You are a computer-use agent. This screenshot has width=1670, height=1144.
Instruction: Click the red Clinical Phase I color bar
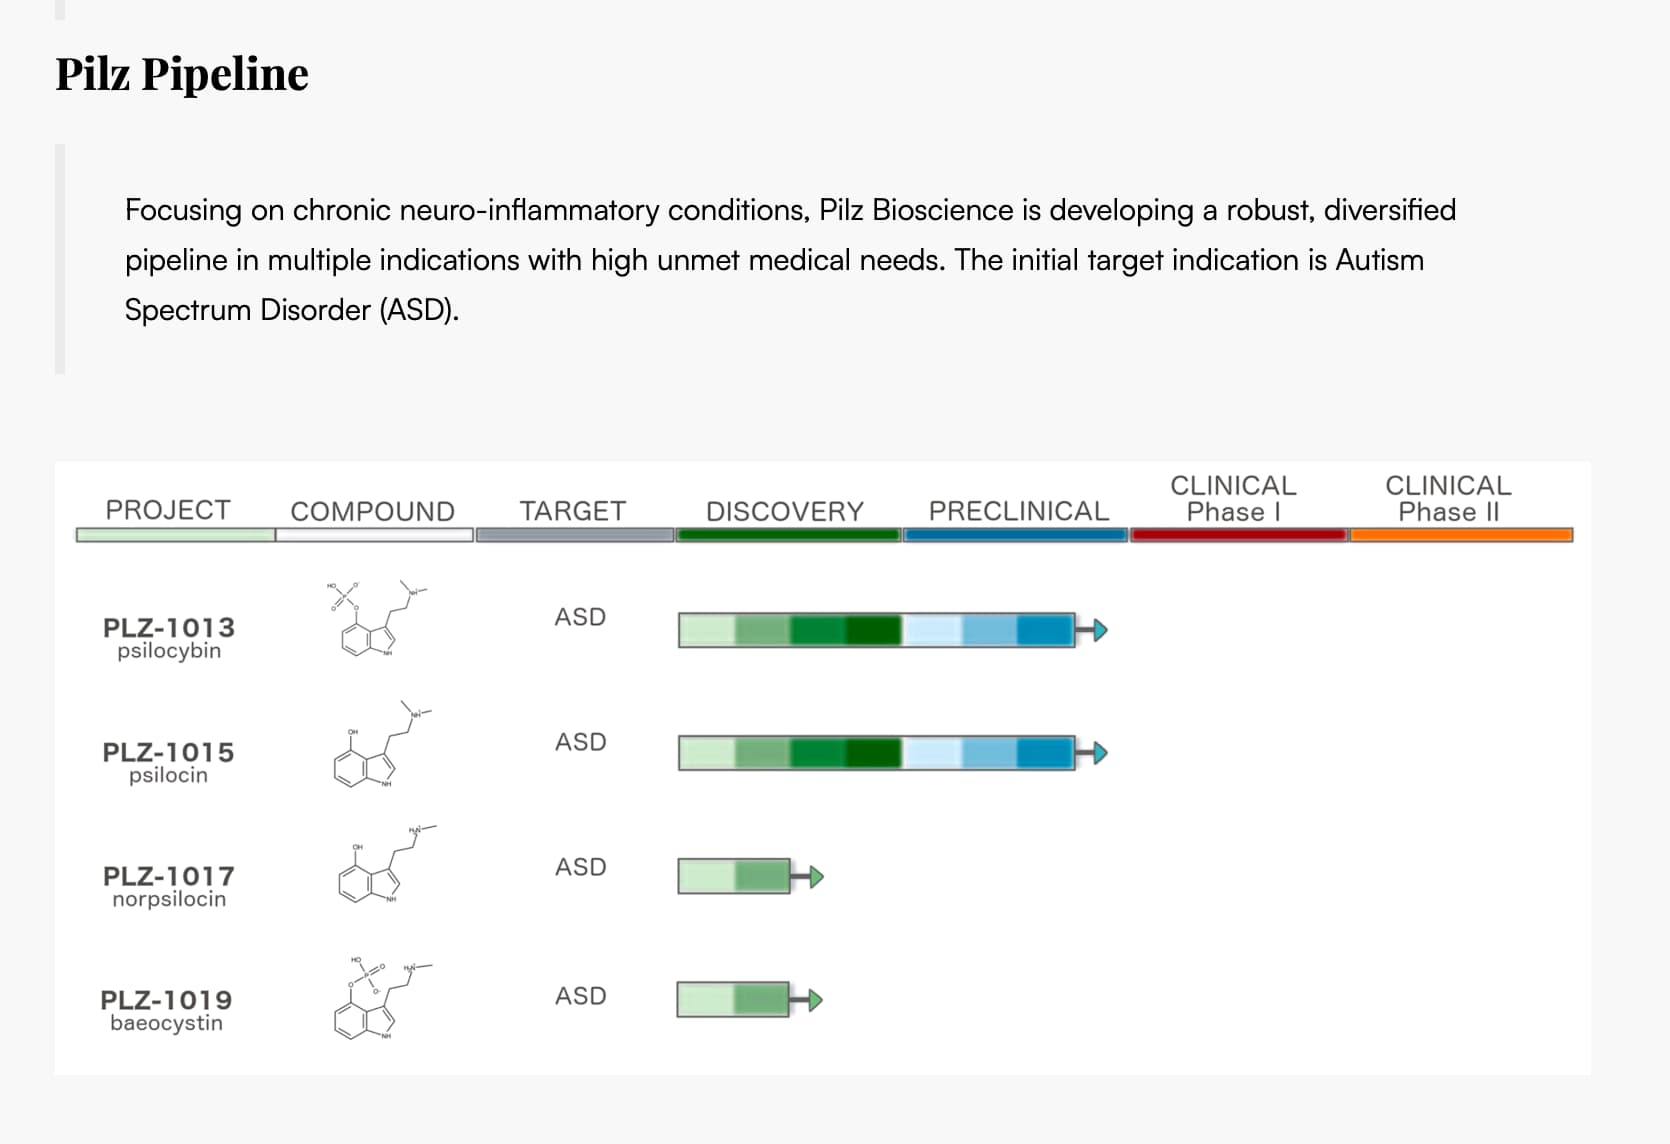click(1238, 535)
